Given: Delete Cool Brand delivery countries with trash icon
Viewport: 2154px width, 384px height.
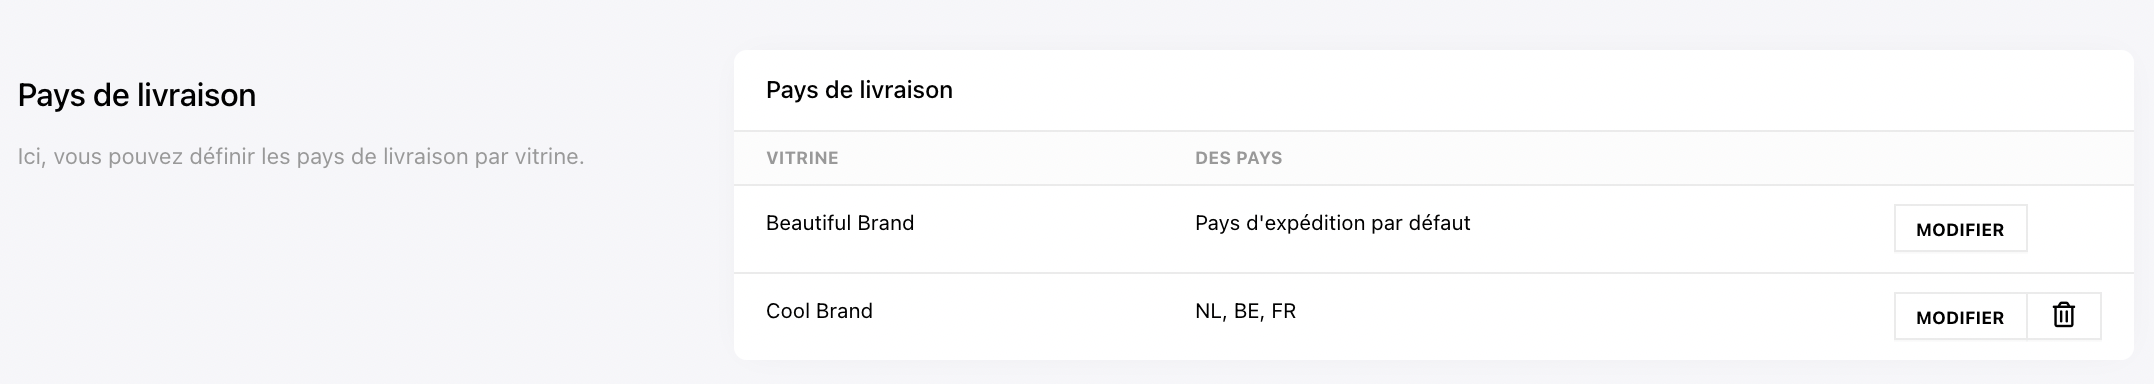Looking at the screenshot, I should [2064, 316].
